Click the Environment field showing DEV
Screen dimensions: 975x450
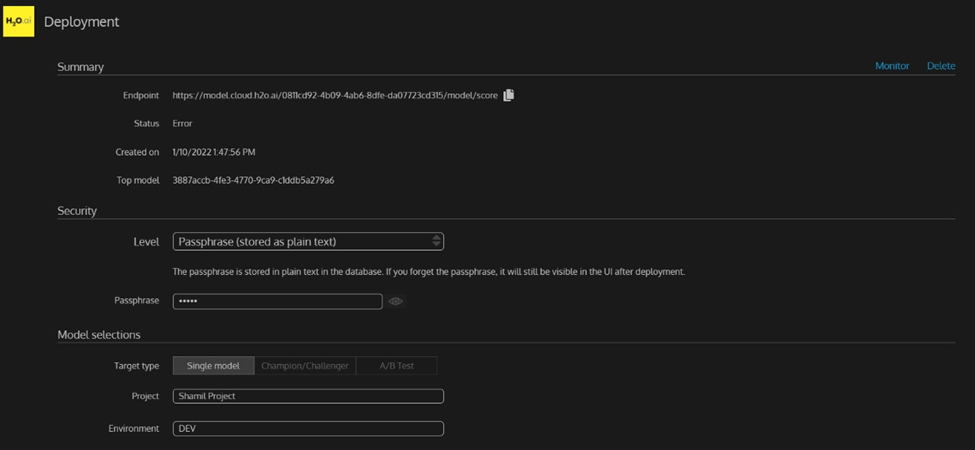pyautogui.click(x=308, y=428)
